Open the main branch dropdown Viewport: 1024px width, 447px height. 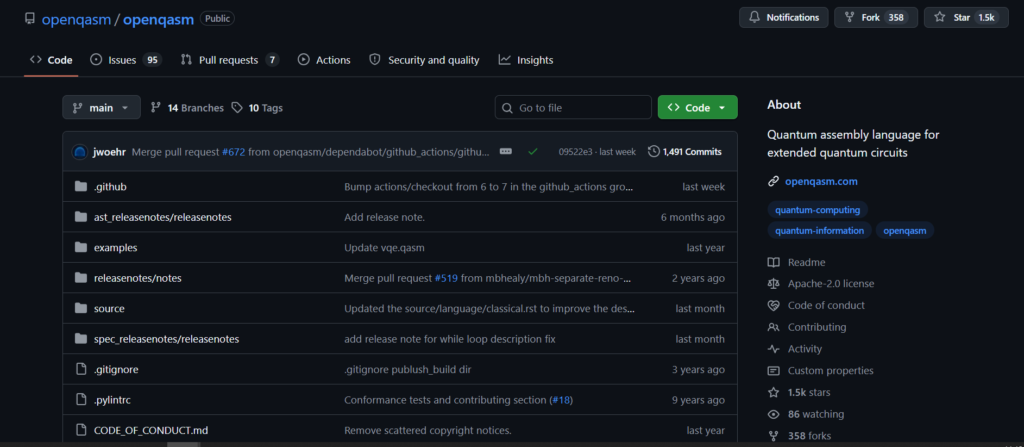pos(101,108)
